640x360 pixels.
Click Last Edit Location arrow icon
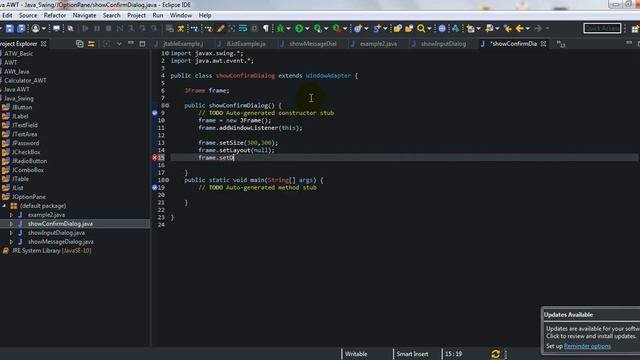(x=507, y=28)
